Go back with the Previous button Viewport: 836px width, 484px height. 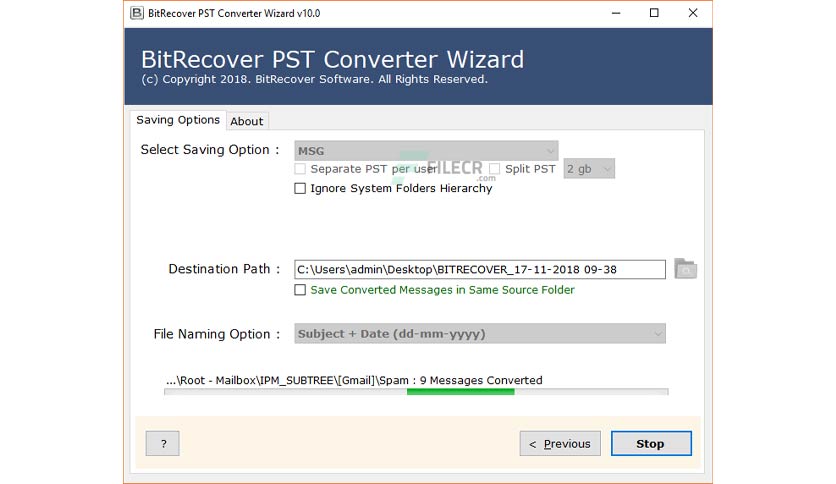point(560,443)
